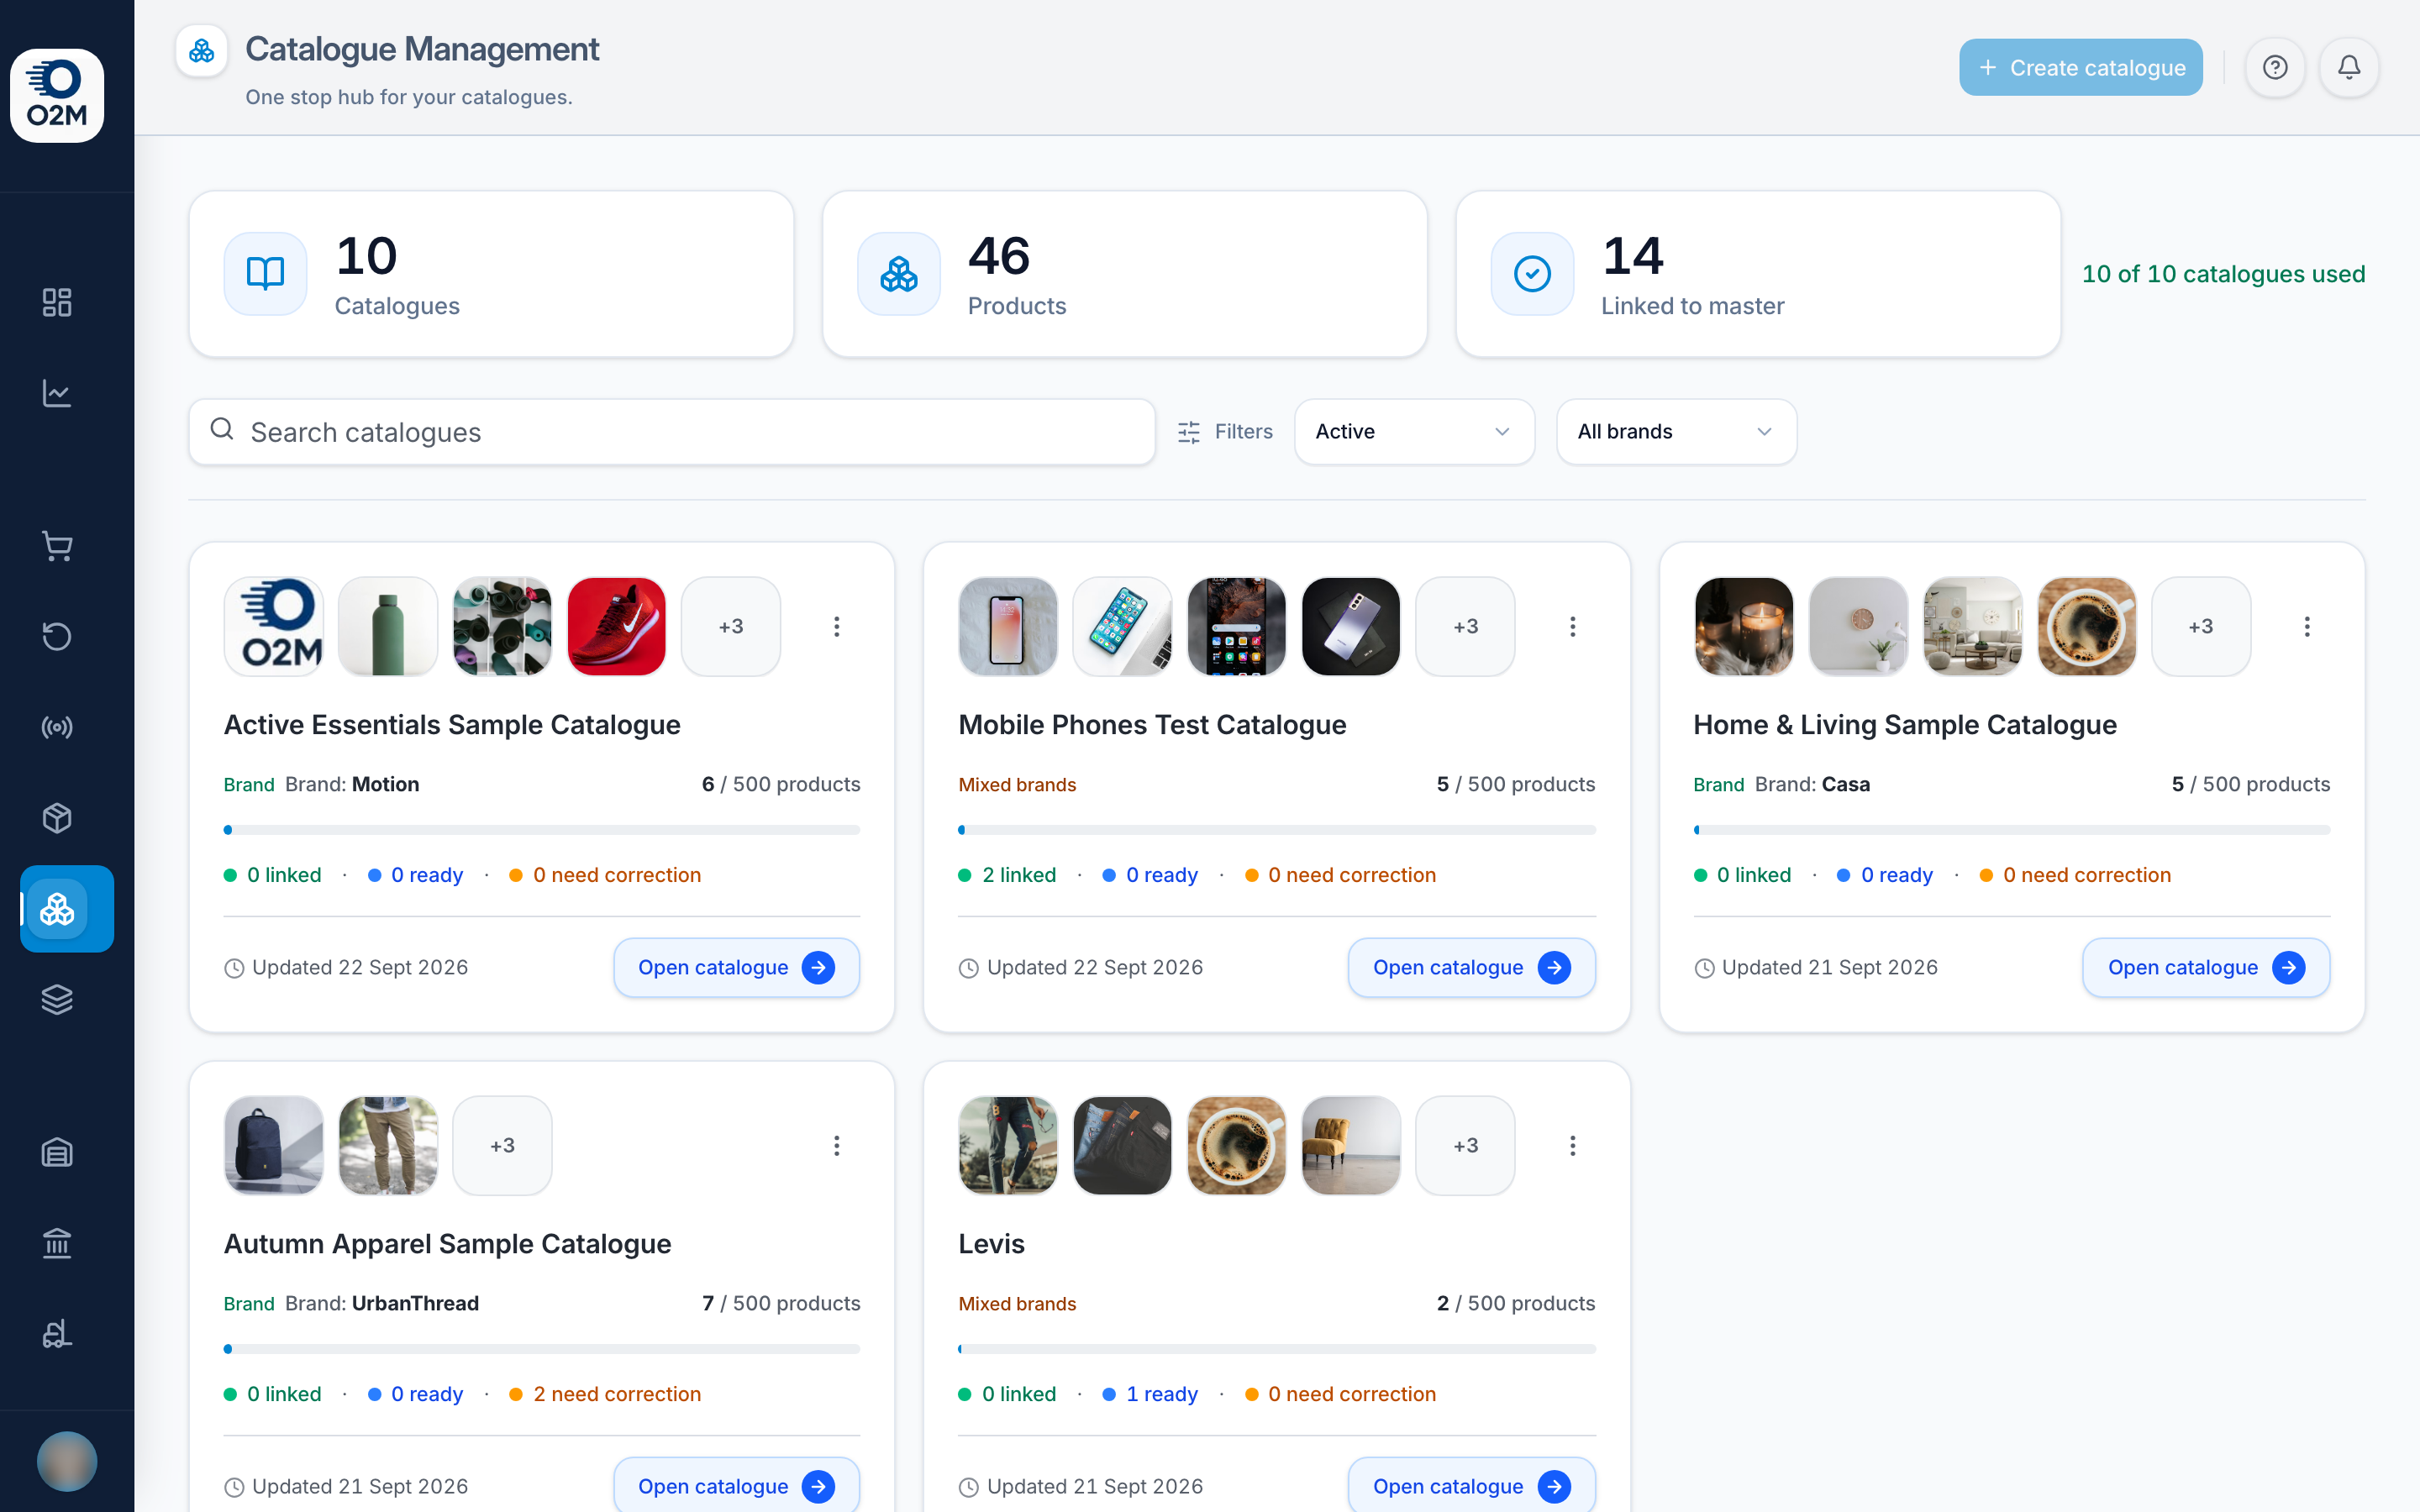2420x1512 pixels.
Task: Select the highlighted catalogue cubes sidebar icon
Action: (67, 909)
